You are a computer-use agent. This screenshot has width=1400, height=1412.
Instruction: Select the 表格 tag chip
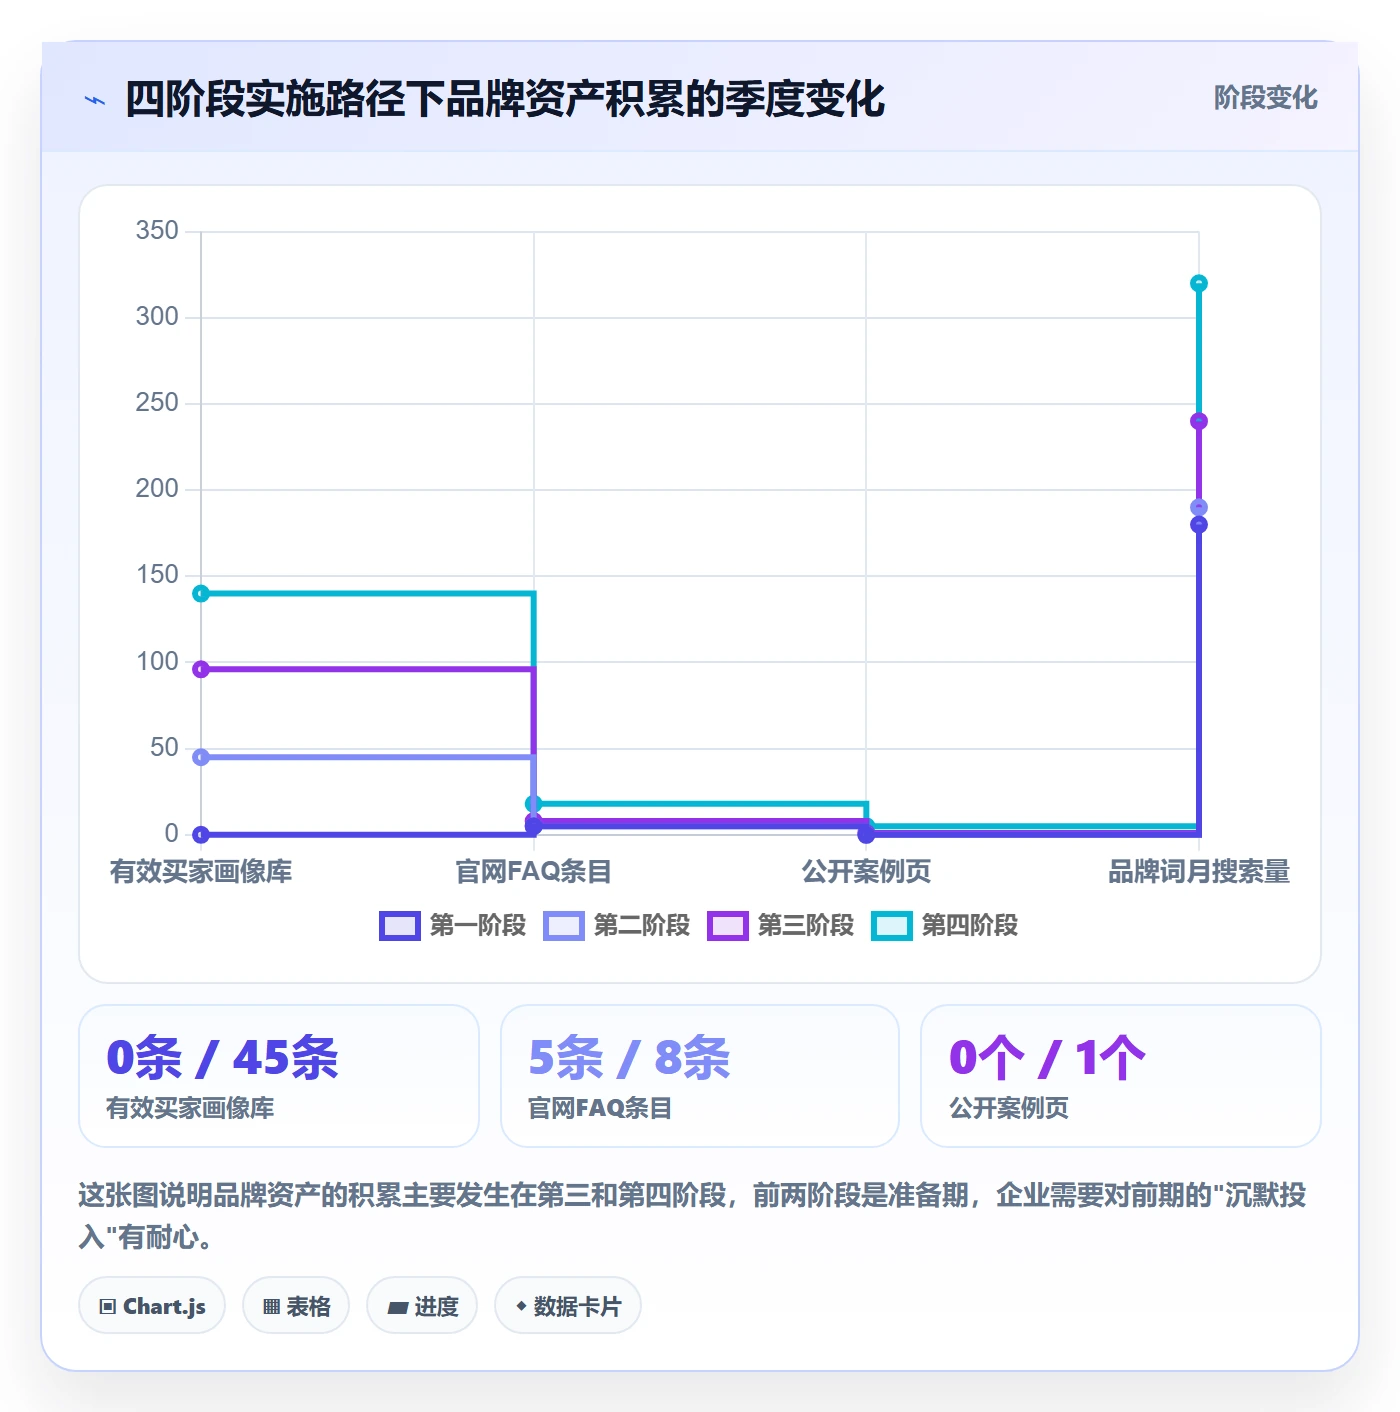pos(296,1306)
